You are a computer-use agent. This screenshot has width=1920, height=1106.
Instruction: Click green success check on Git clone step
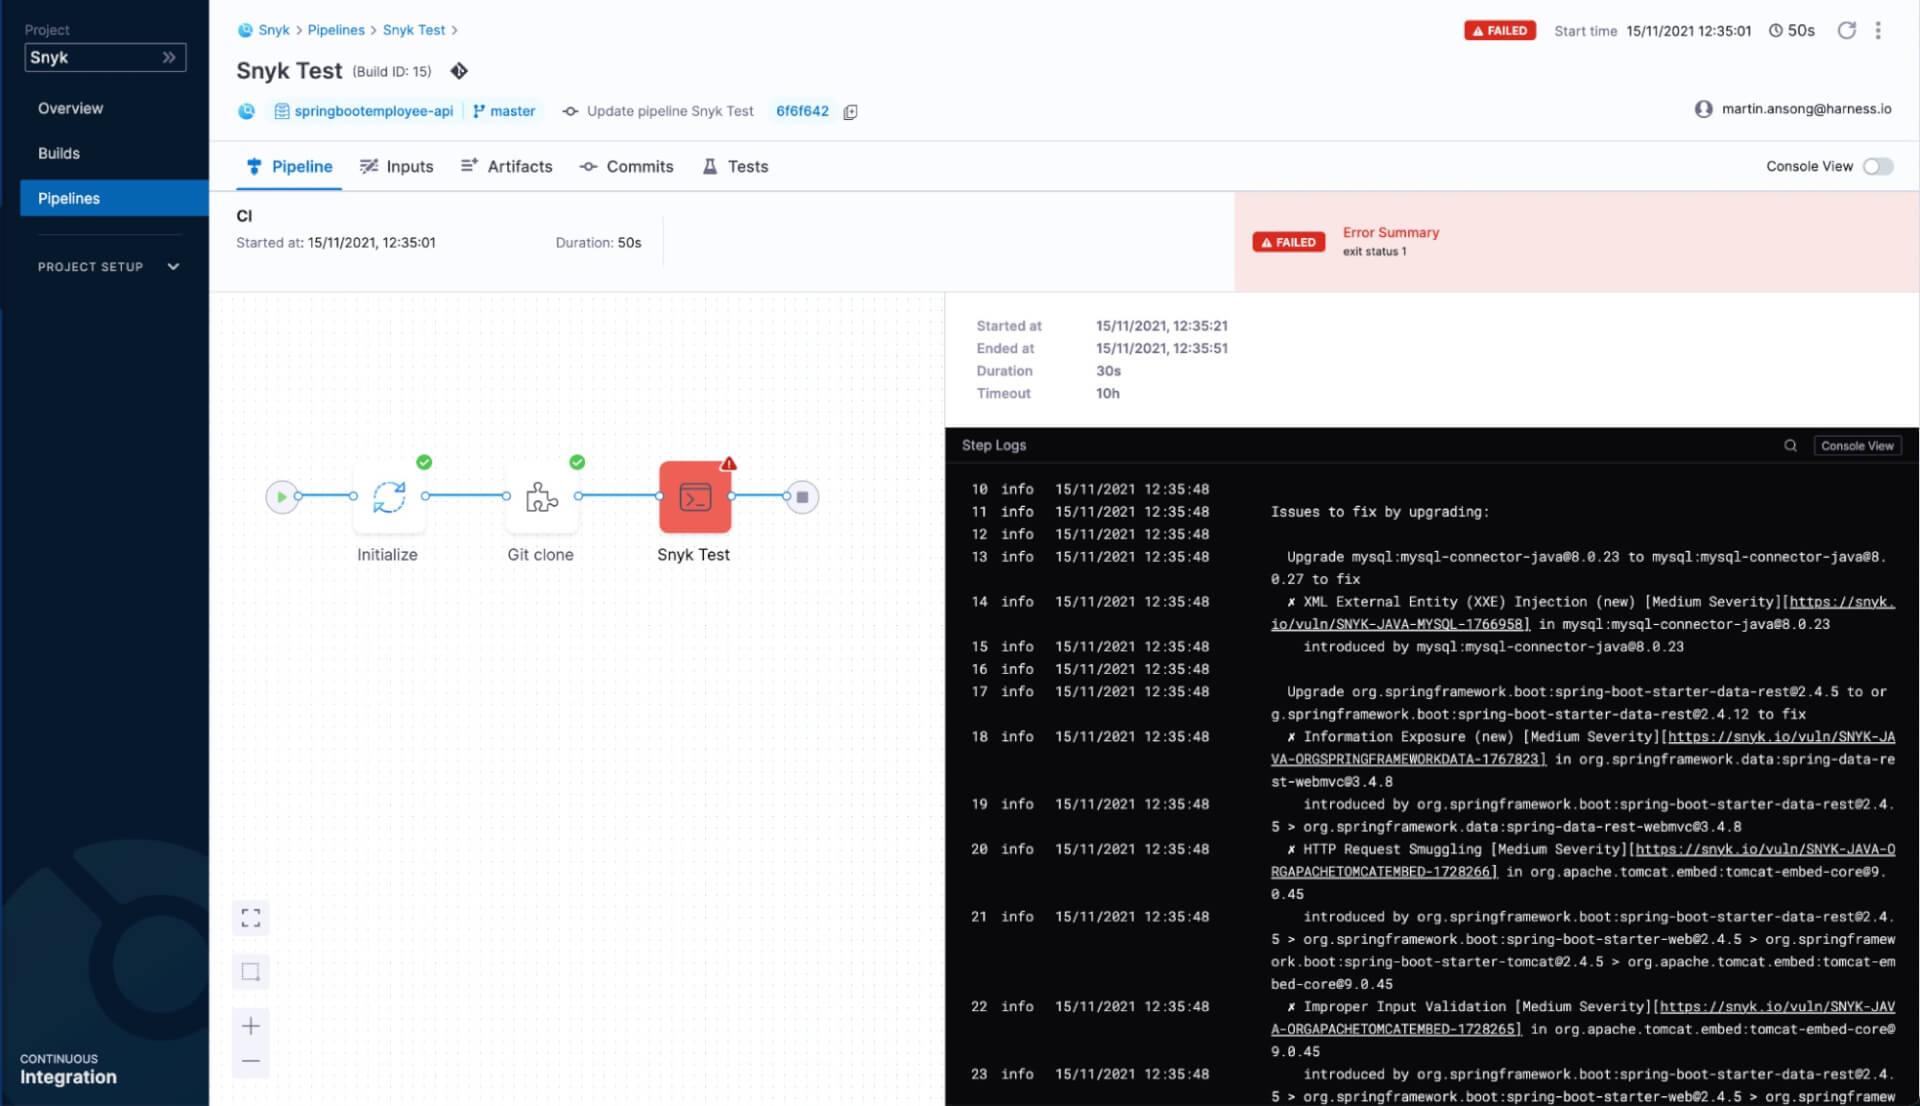click(577, 462)
